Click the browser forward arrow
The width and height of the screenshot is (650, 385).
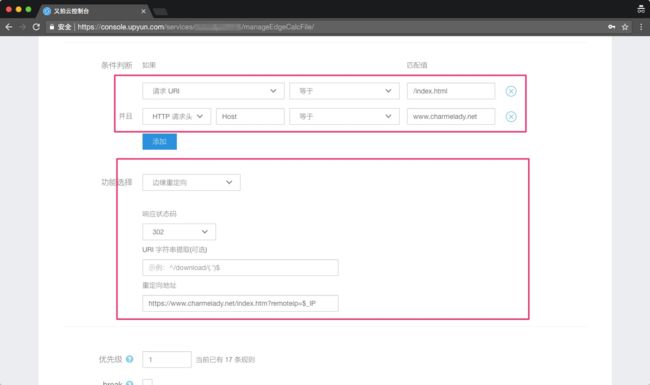point(22,27)
